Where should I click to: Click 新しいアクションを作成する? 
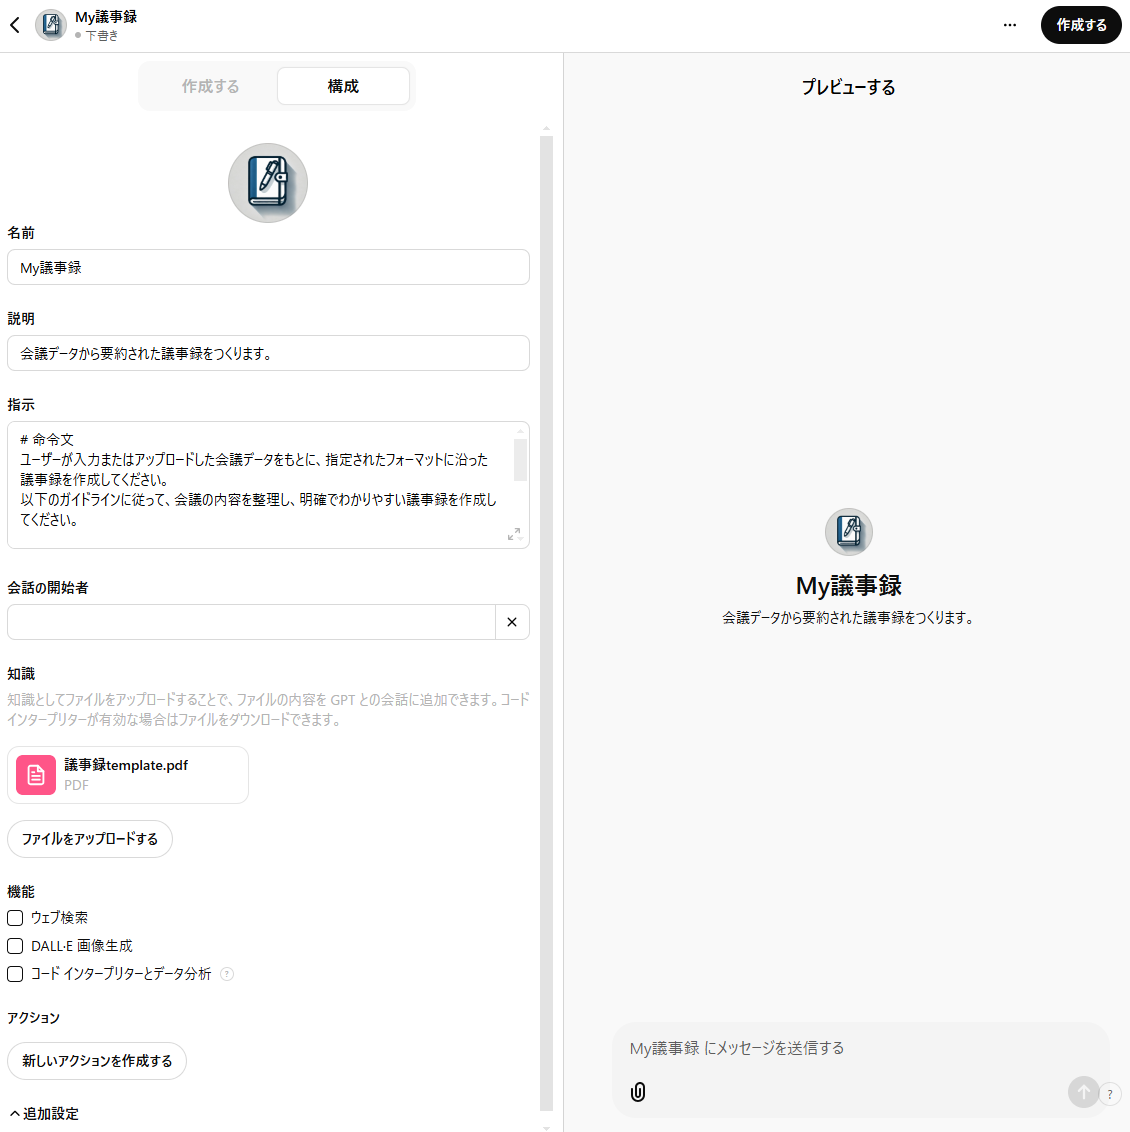click(x=97, y=1061)
